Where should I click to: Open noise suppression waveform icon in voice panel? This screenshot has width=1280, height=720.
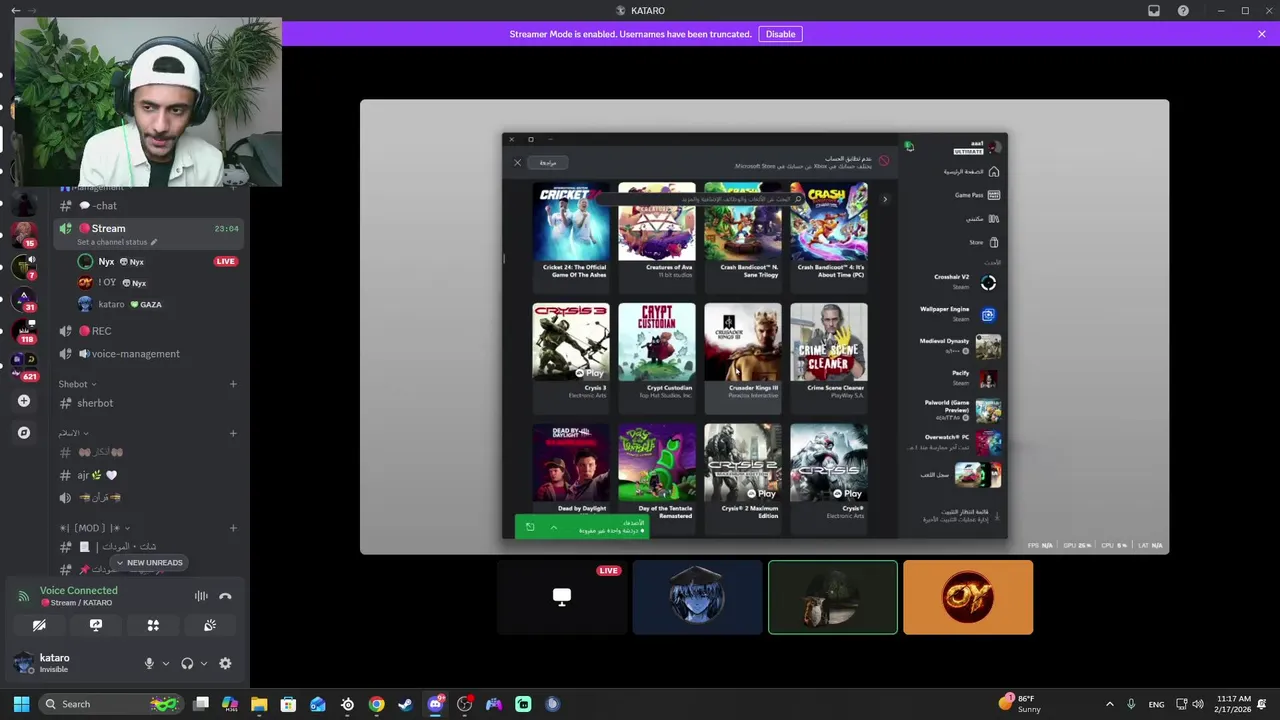coord(201,596)
